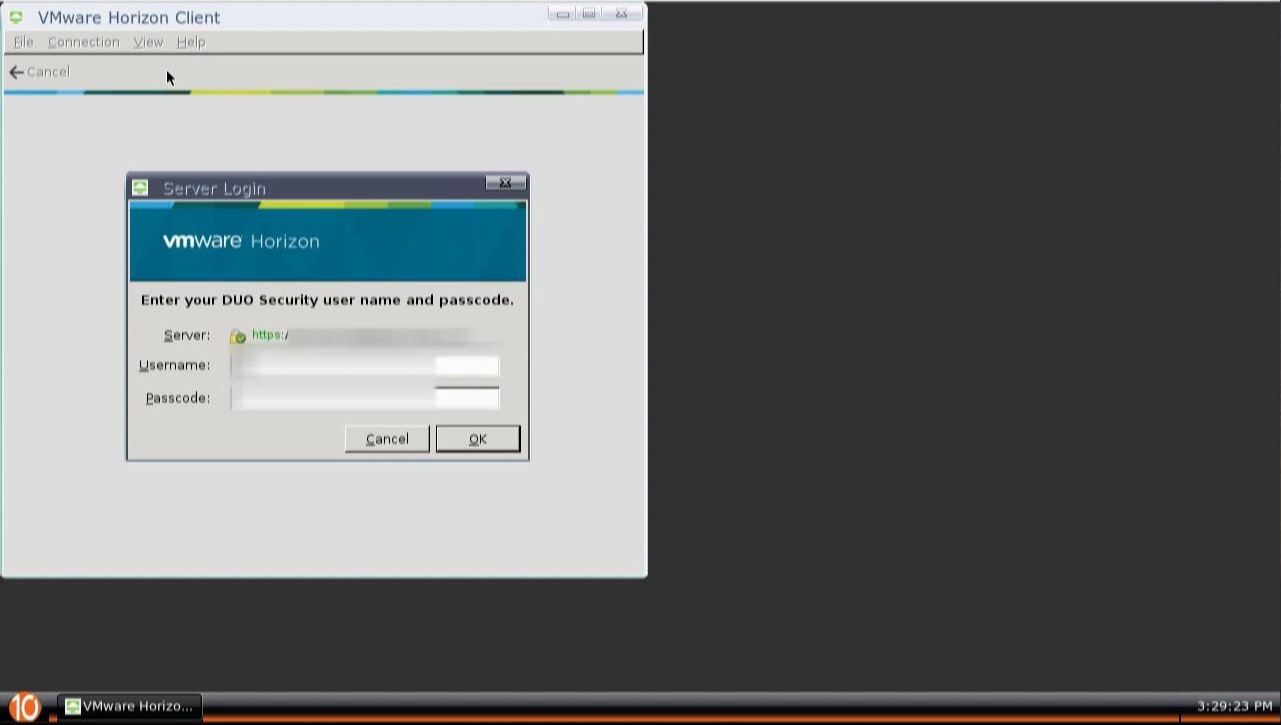Click the secure lock icon beside server URL
This screenshot has height=725, width=1281.
237,336
